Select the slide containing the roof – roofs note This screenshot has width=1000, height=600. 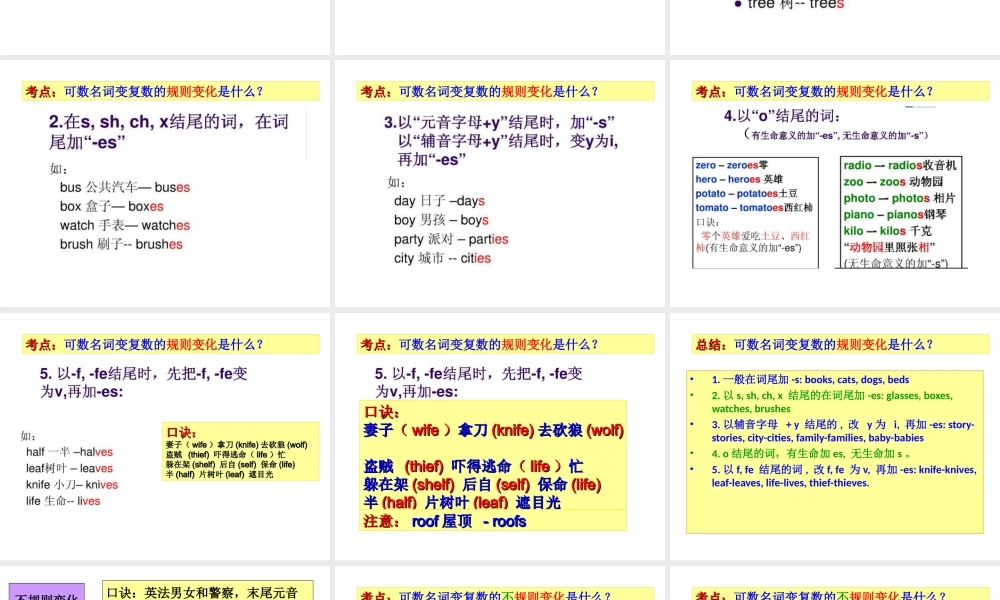coord(500,436)
